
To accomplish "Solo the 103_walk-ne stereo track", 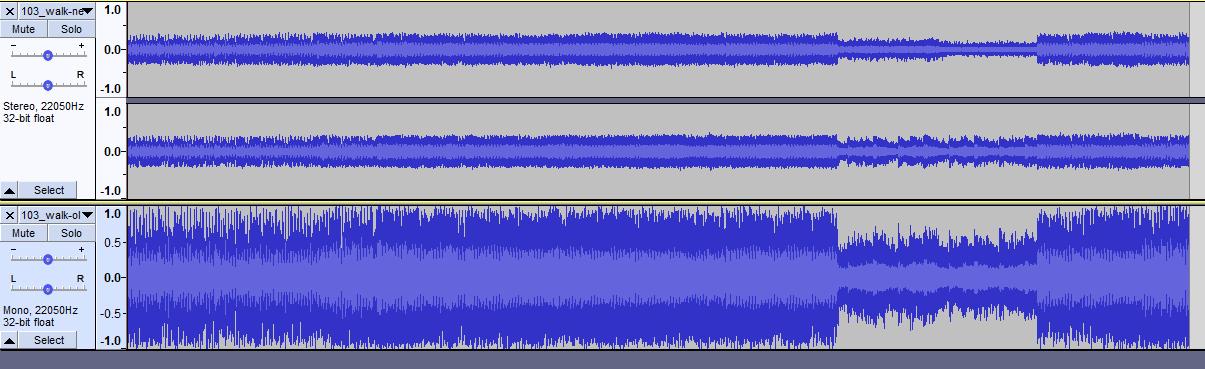I will 71,29.
